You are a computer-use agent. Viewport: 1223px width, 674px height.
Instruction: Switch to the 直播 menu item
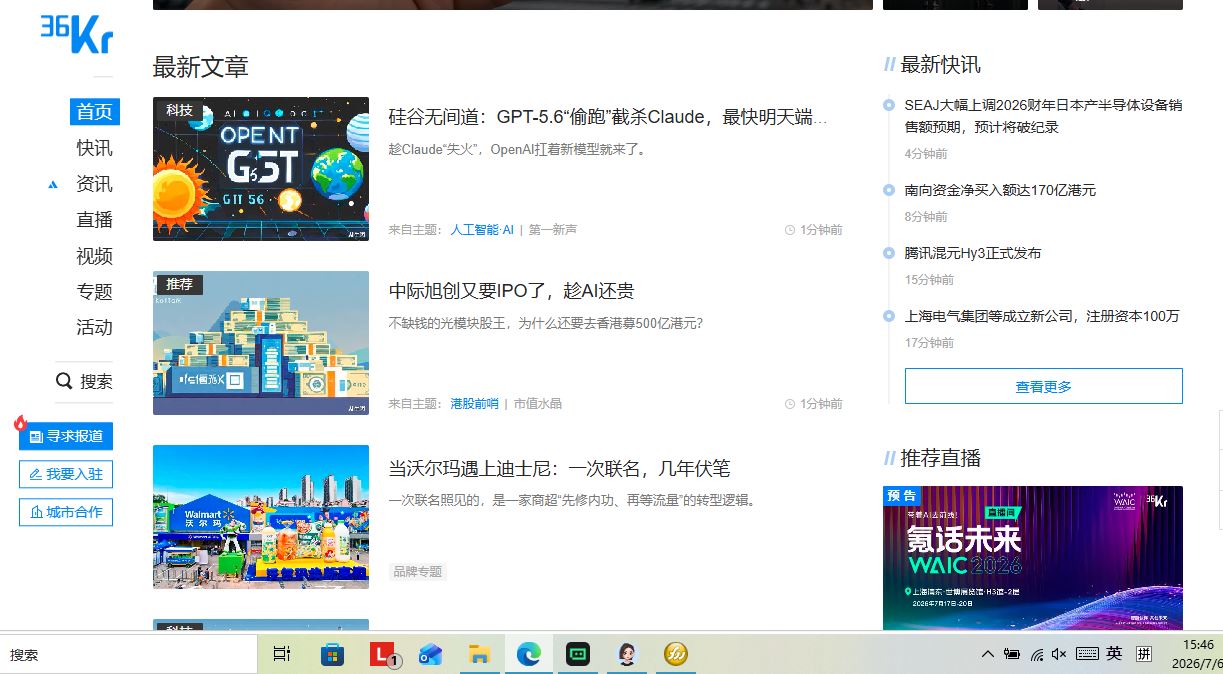[94, 220]
